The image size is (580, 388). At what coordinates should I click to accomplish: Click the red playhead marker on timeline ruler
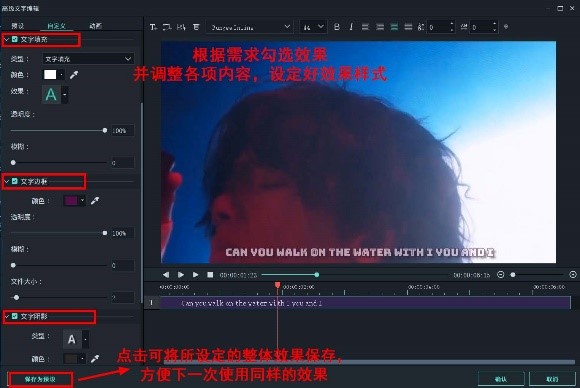click(x=277, y=285)
